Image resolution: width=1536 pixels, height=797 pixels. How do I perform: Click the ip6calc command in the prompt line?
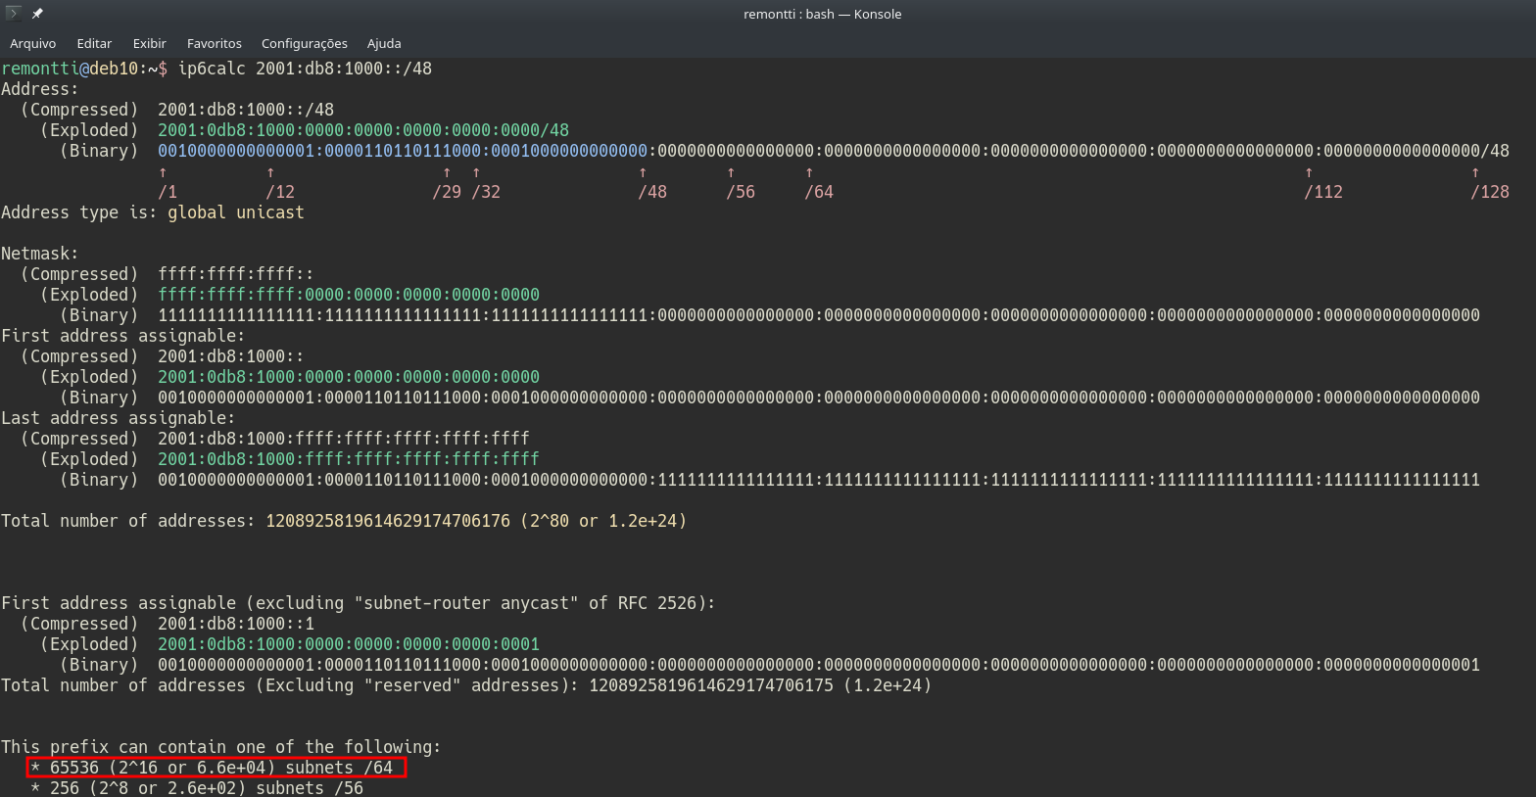pyautogui.click(x=211, y=68)
